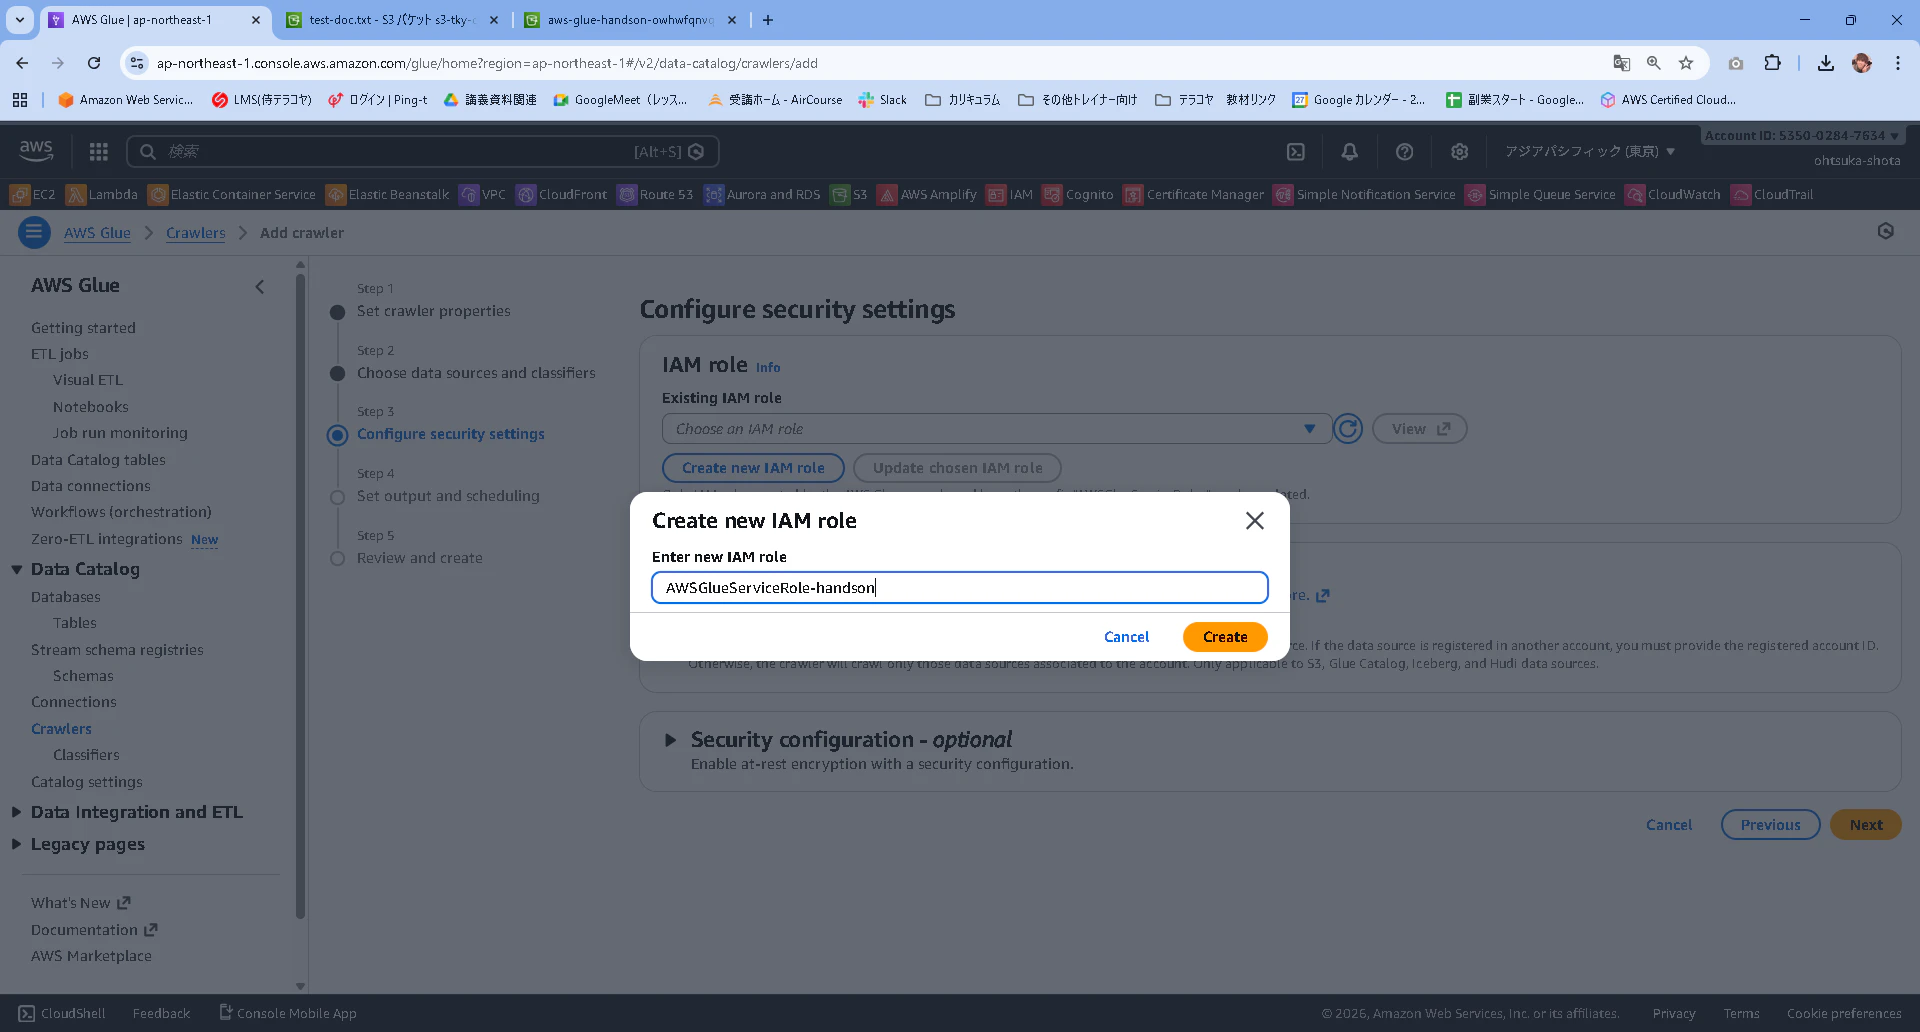Open Simple Notification Service shortcut
The height and width of the screenshot is (1032, 1920).
[x=1365, y=195]
